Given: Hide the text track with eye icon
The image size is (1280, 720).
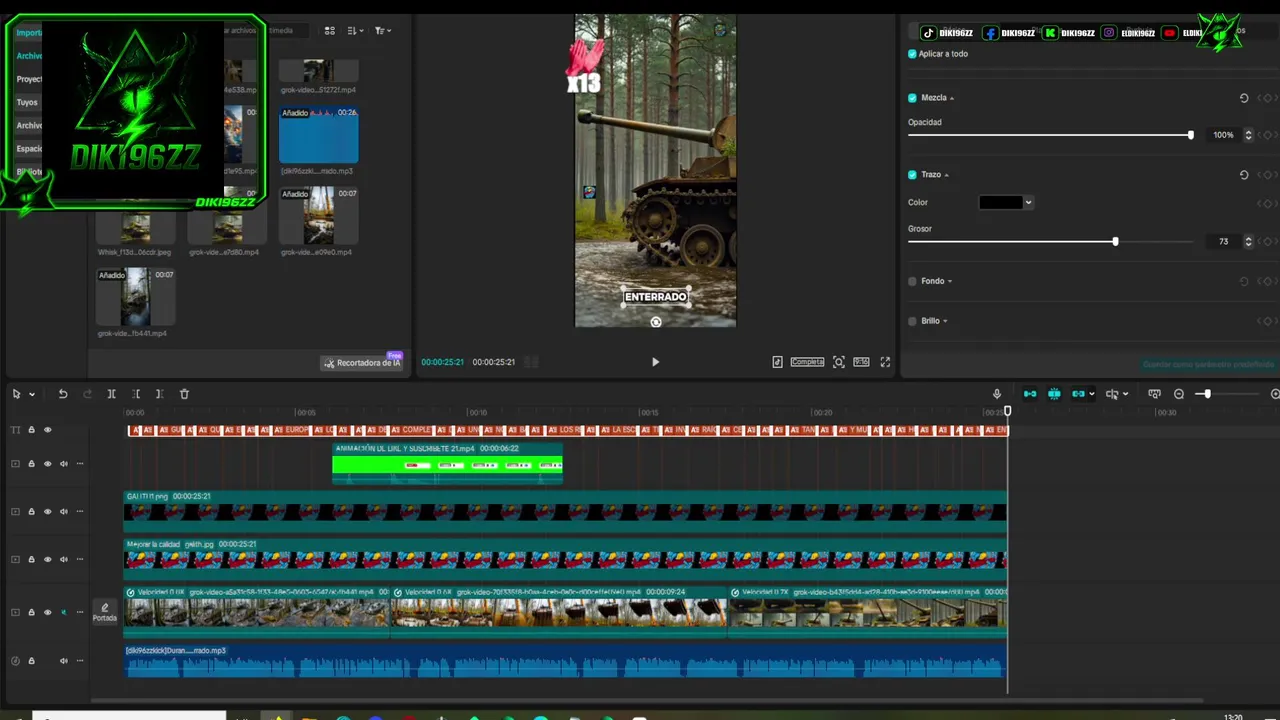Looking at the screenshot, I should (x=47, y=430).
